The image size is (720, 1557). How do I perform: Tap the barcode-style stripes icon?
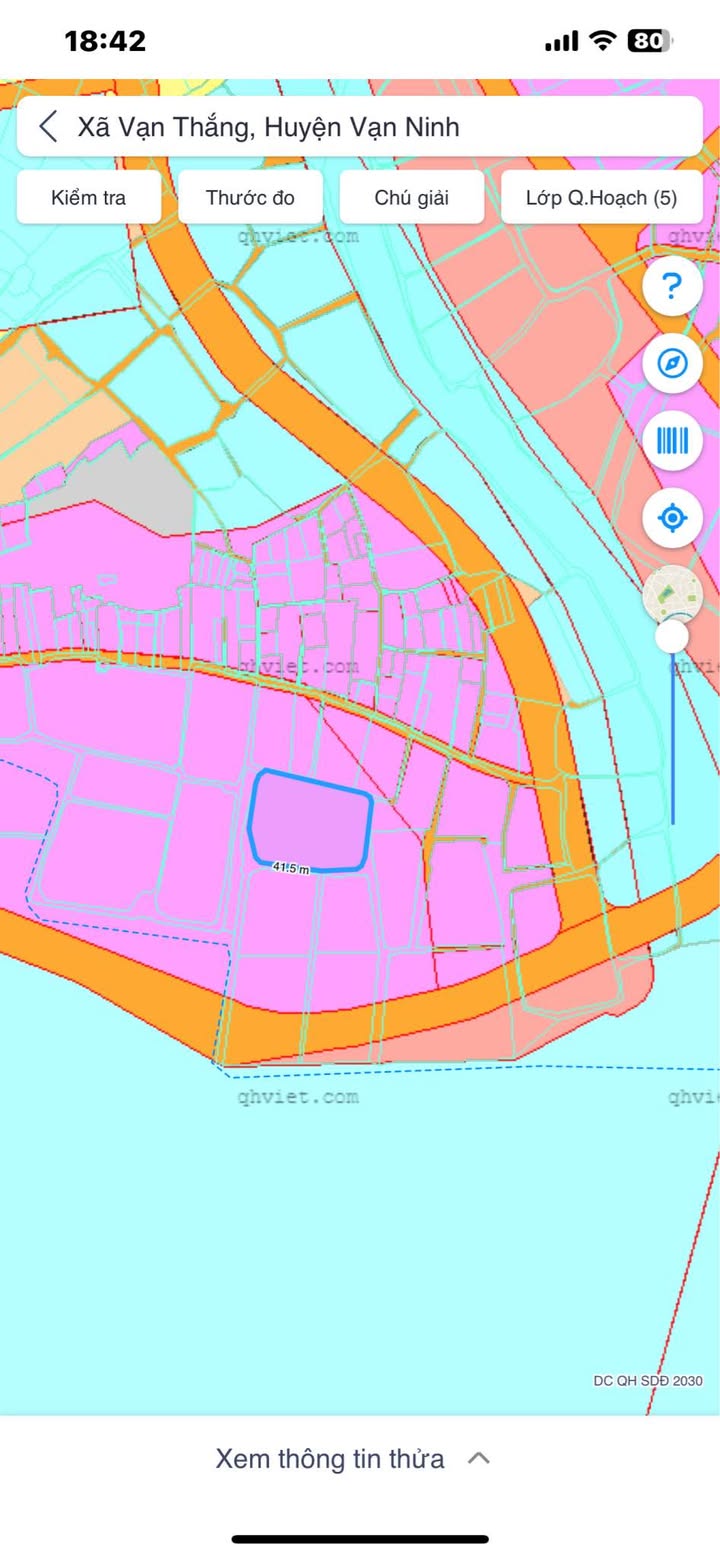point(672,441)
